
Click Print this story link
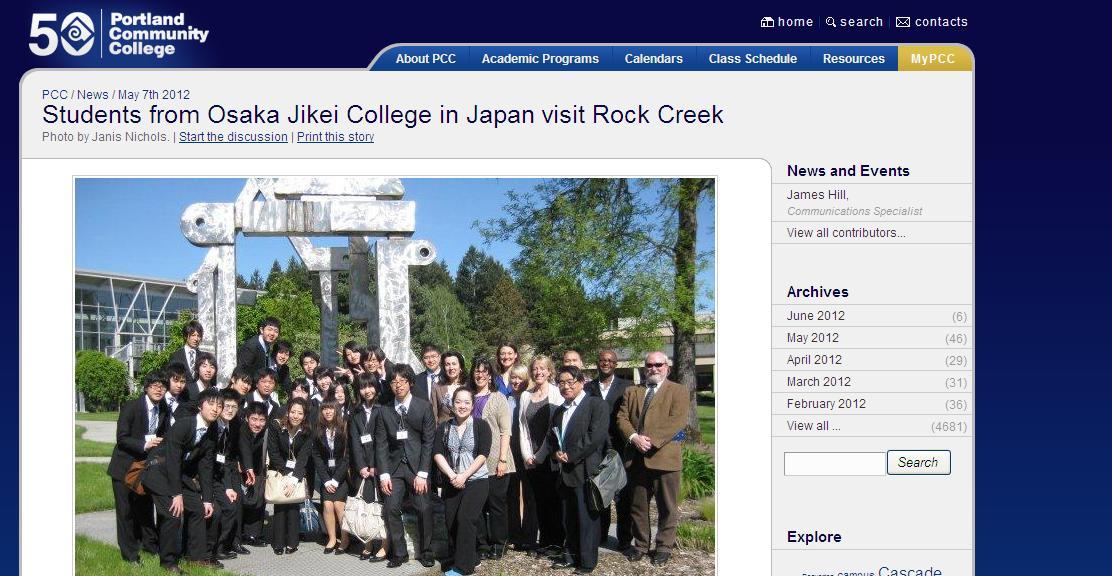point(335,137)
